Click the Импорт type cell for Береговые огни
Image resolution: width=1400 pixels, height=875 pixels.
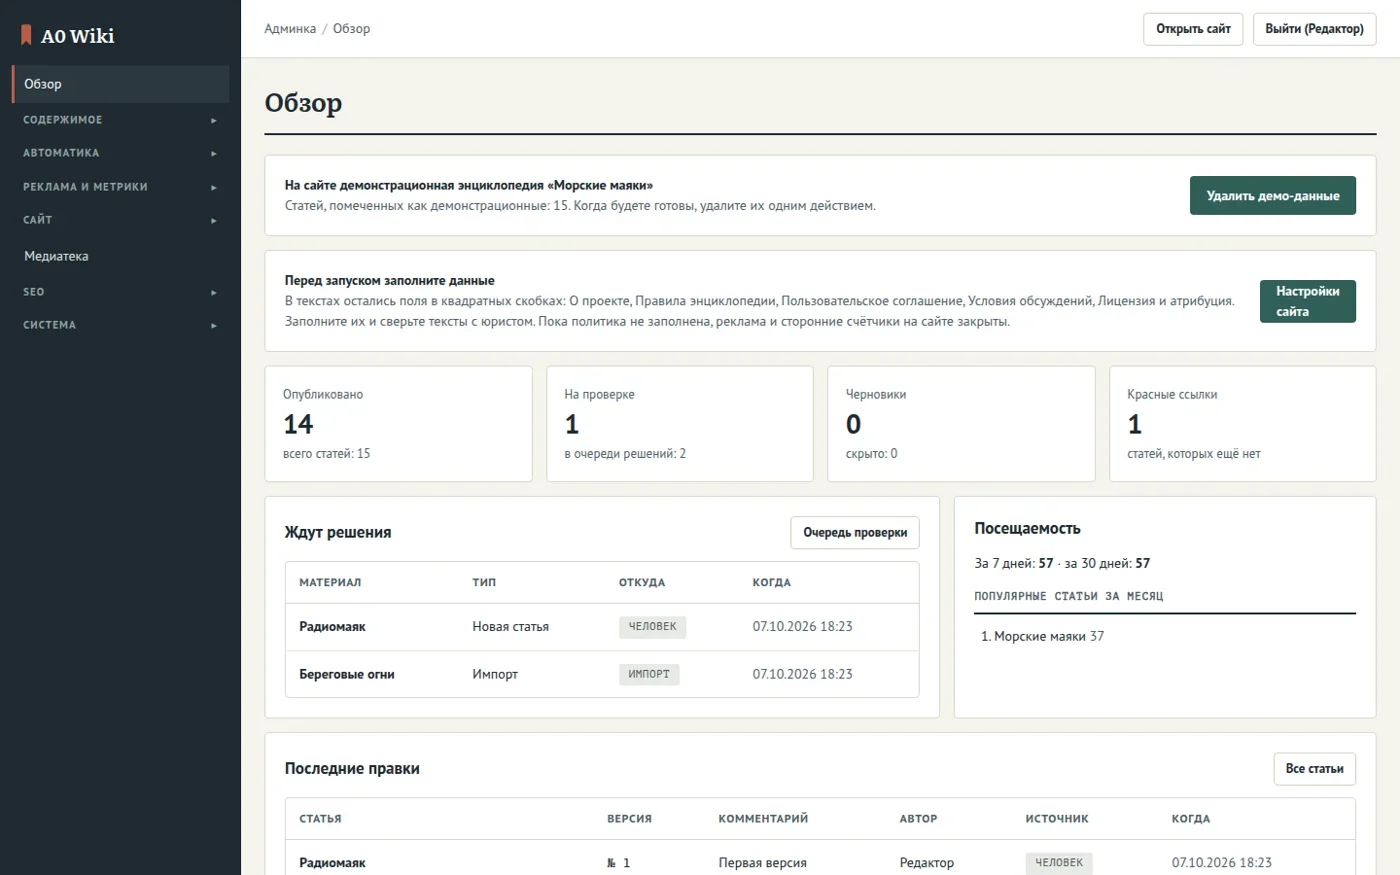click(x=495, y=675)
